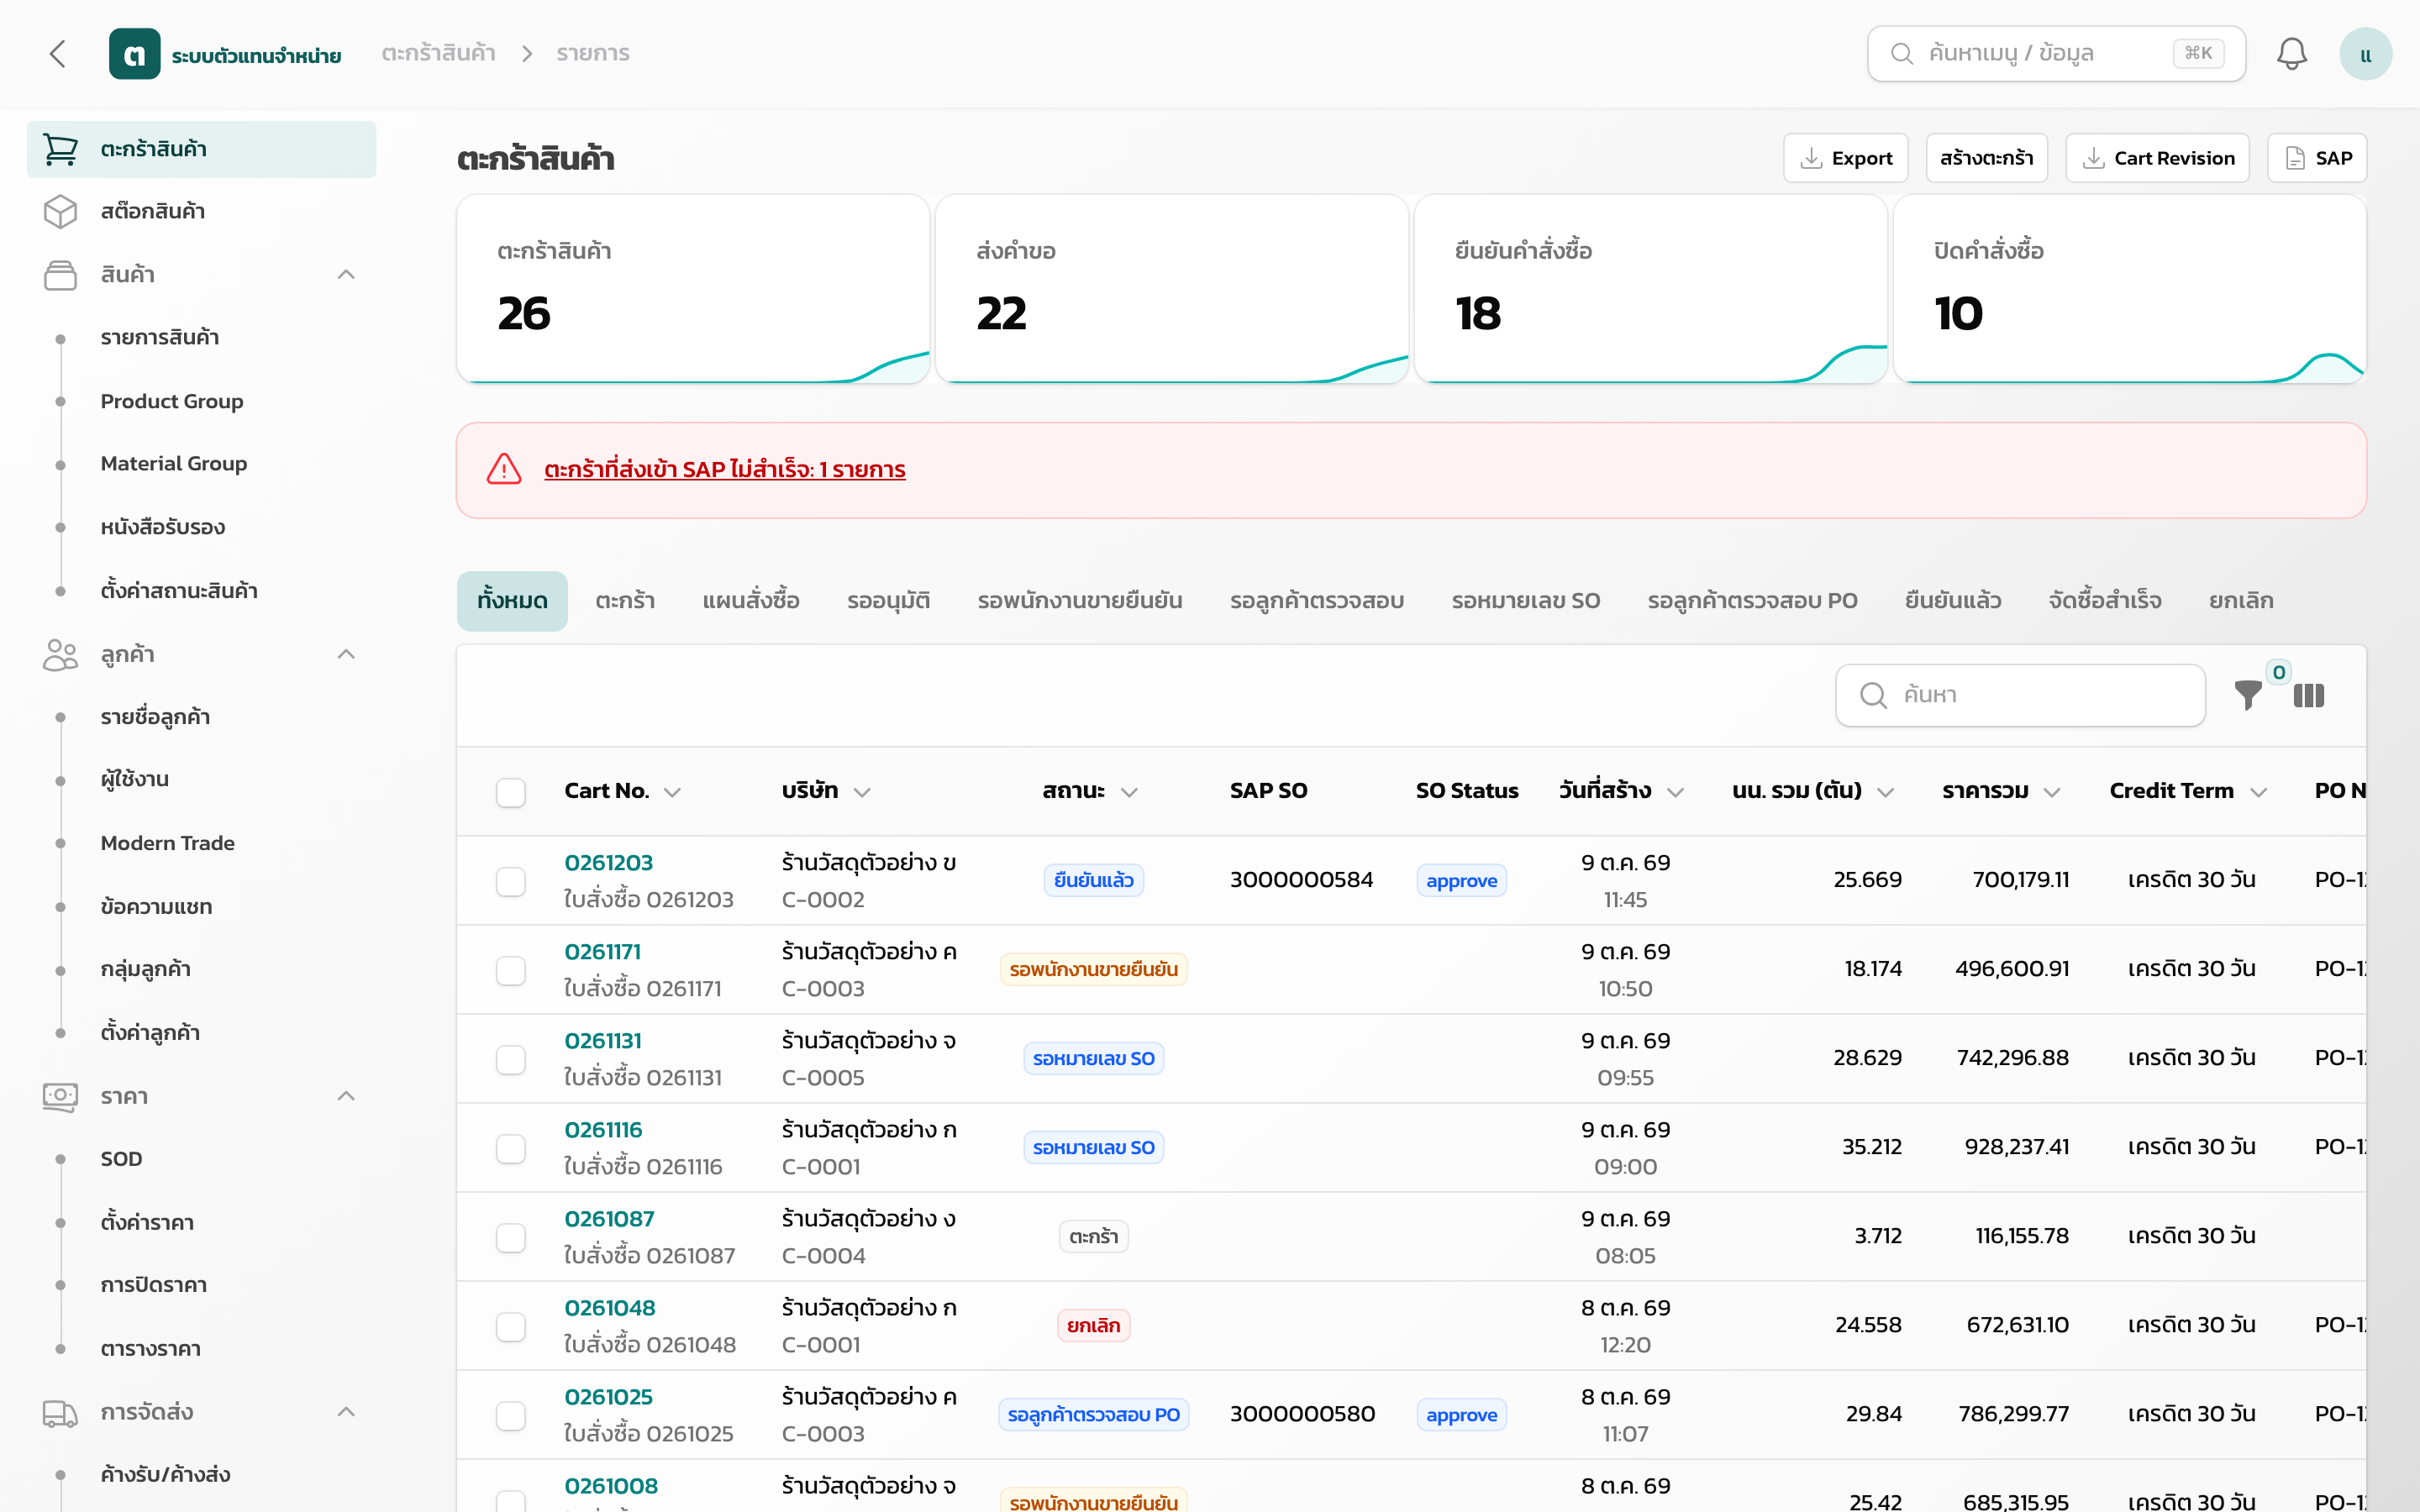Open the failed SAP carts alert link
The image size is (2420, 1512).
point(724,469)
